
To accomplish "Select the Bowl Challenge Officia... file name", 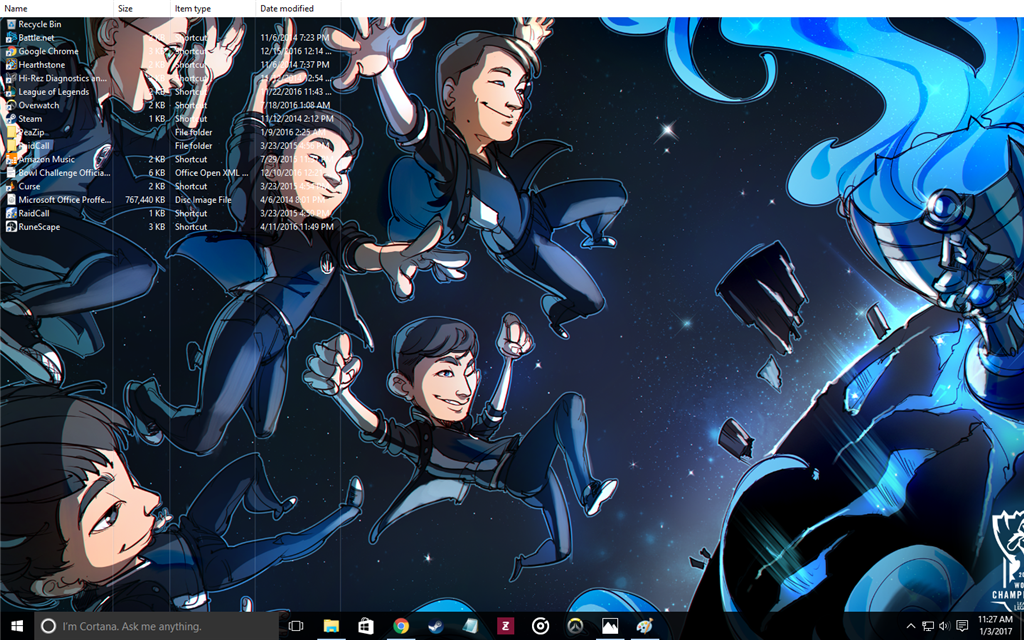I will click(64, 173).
